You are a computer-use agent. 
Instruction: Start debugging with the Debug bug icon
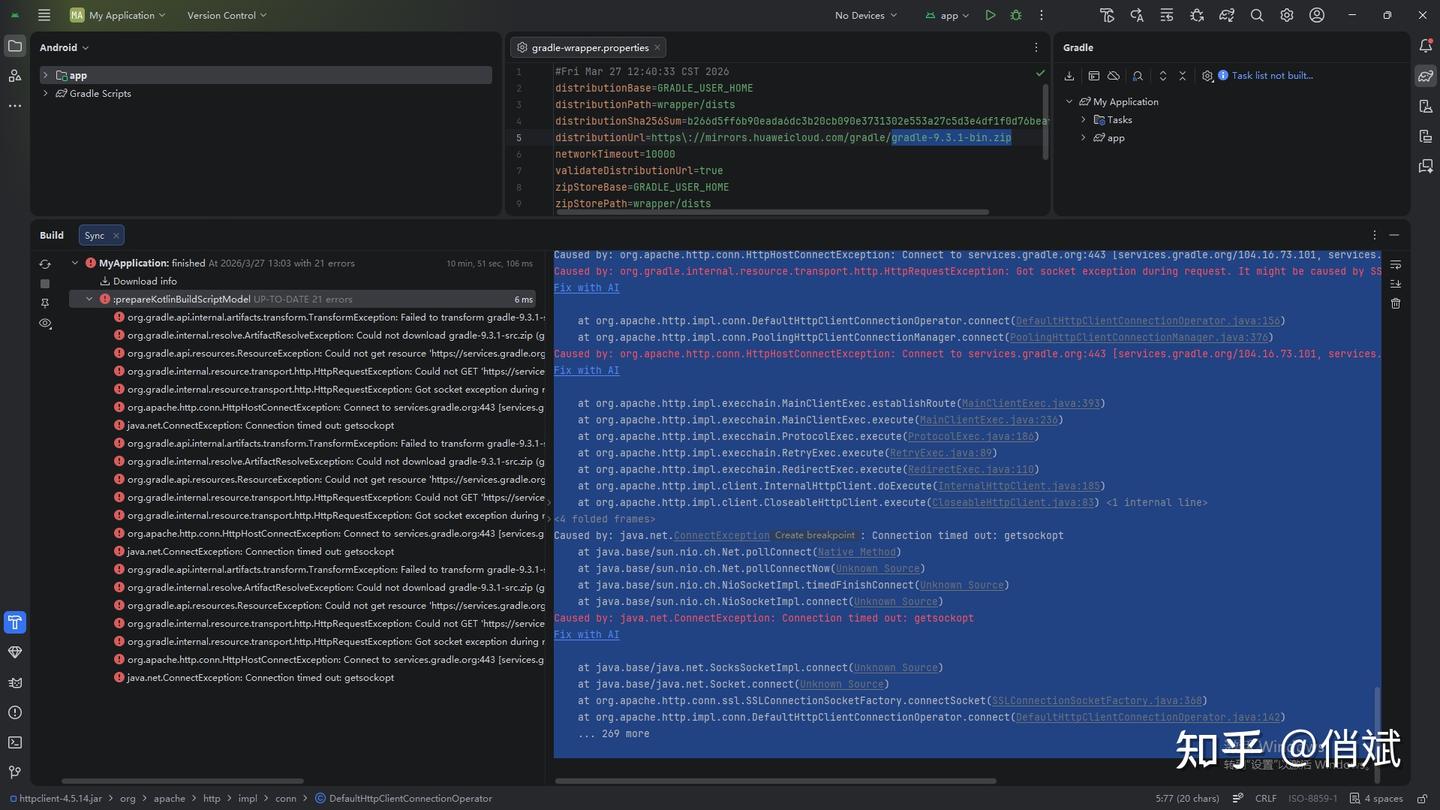coord(1016,15)
